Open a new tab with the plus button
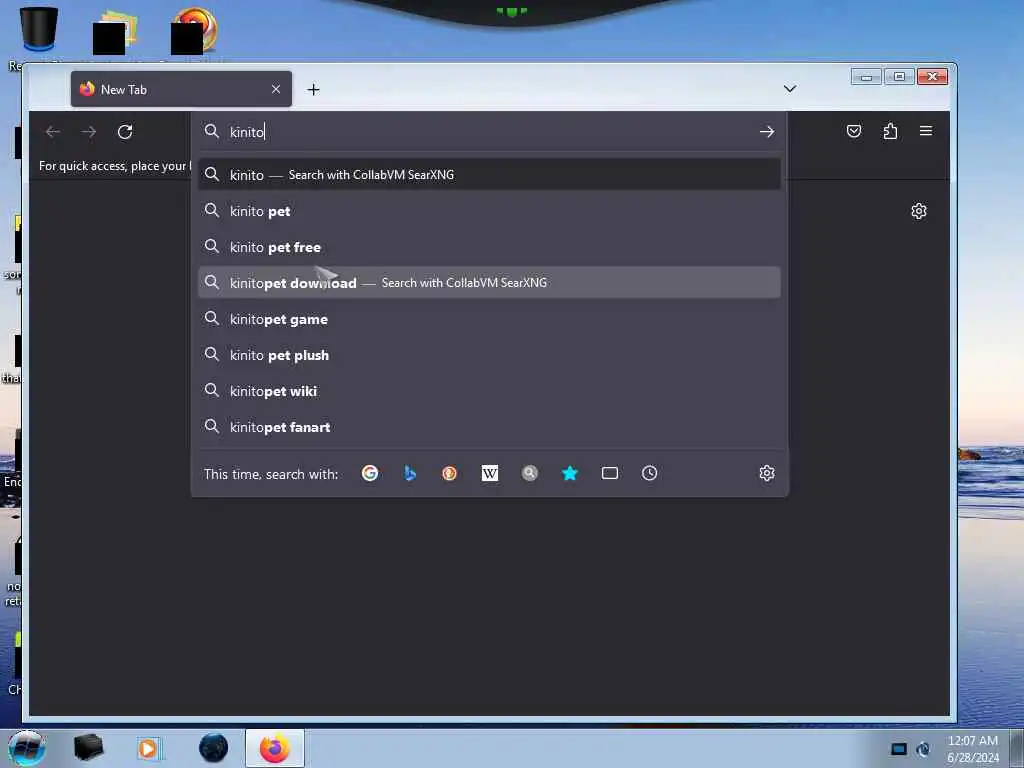 313,89
